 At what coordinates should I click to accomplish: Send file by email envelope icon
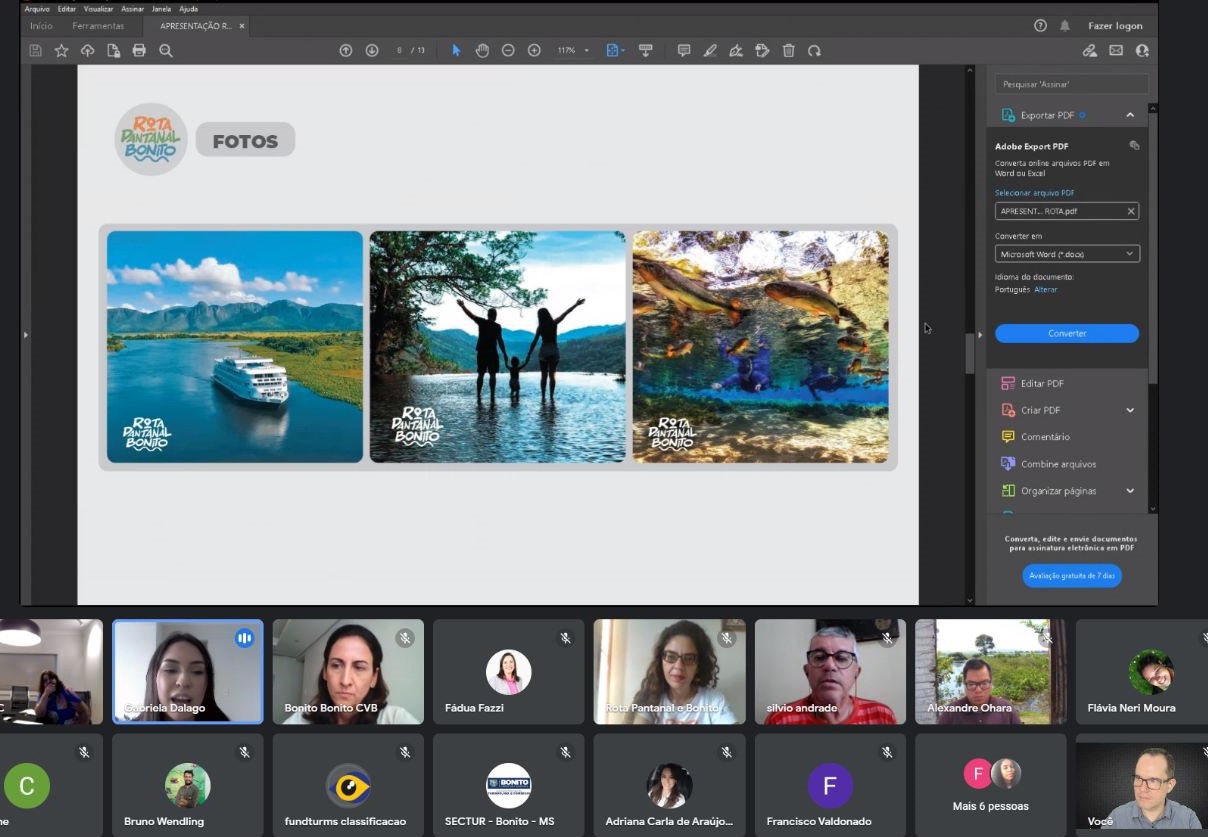[x=1116, y=51]
